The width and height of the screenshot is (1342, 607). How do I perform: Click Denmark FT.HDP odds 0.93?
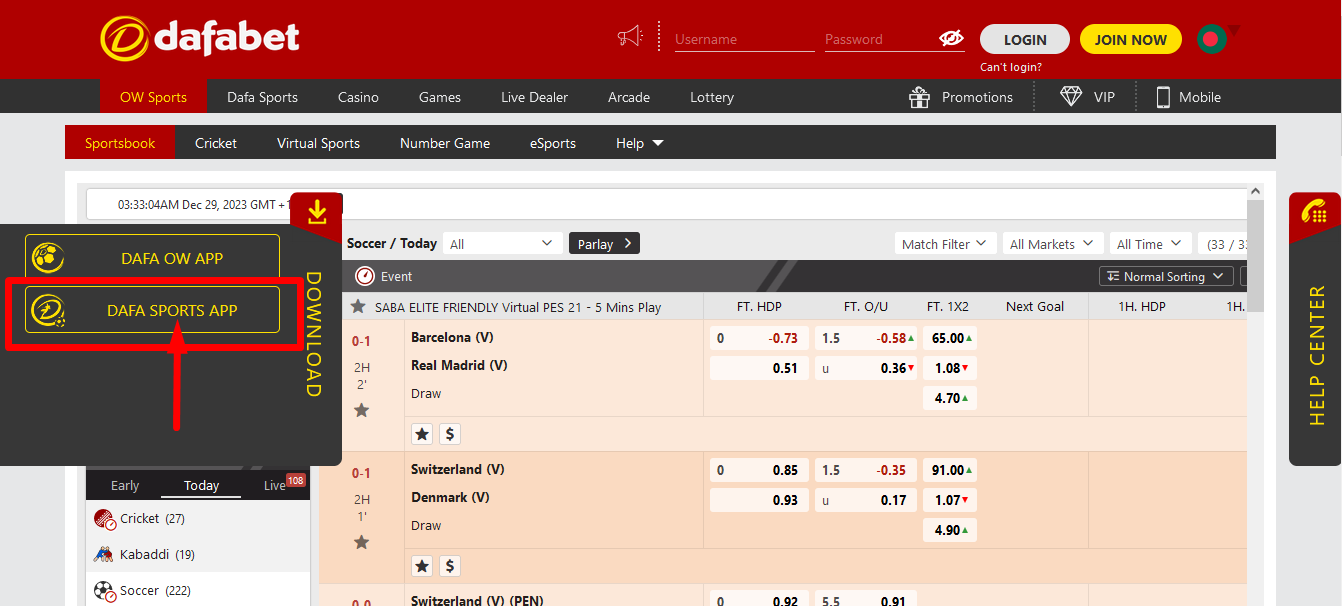point(759,500)
